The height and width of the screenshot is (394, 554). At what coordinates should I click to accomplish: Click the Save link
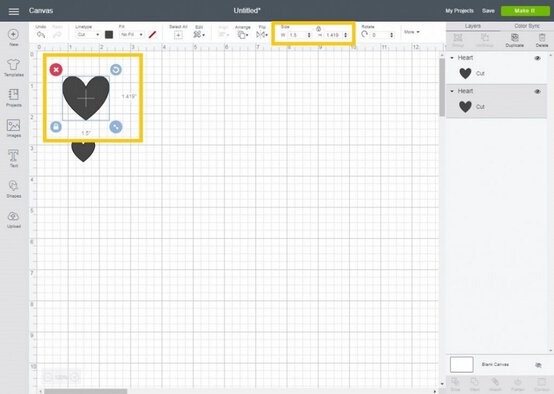[488, 11]
